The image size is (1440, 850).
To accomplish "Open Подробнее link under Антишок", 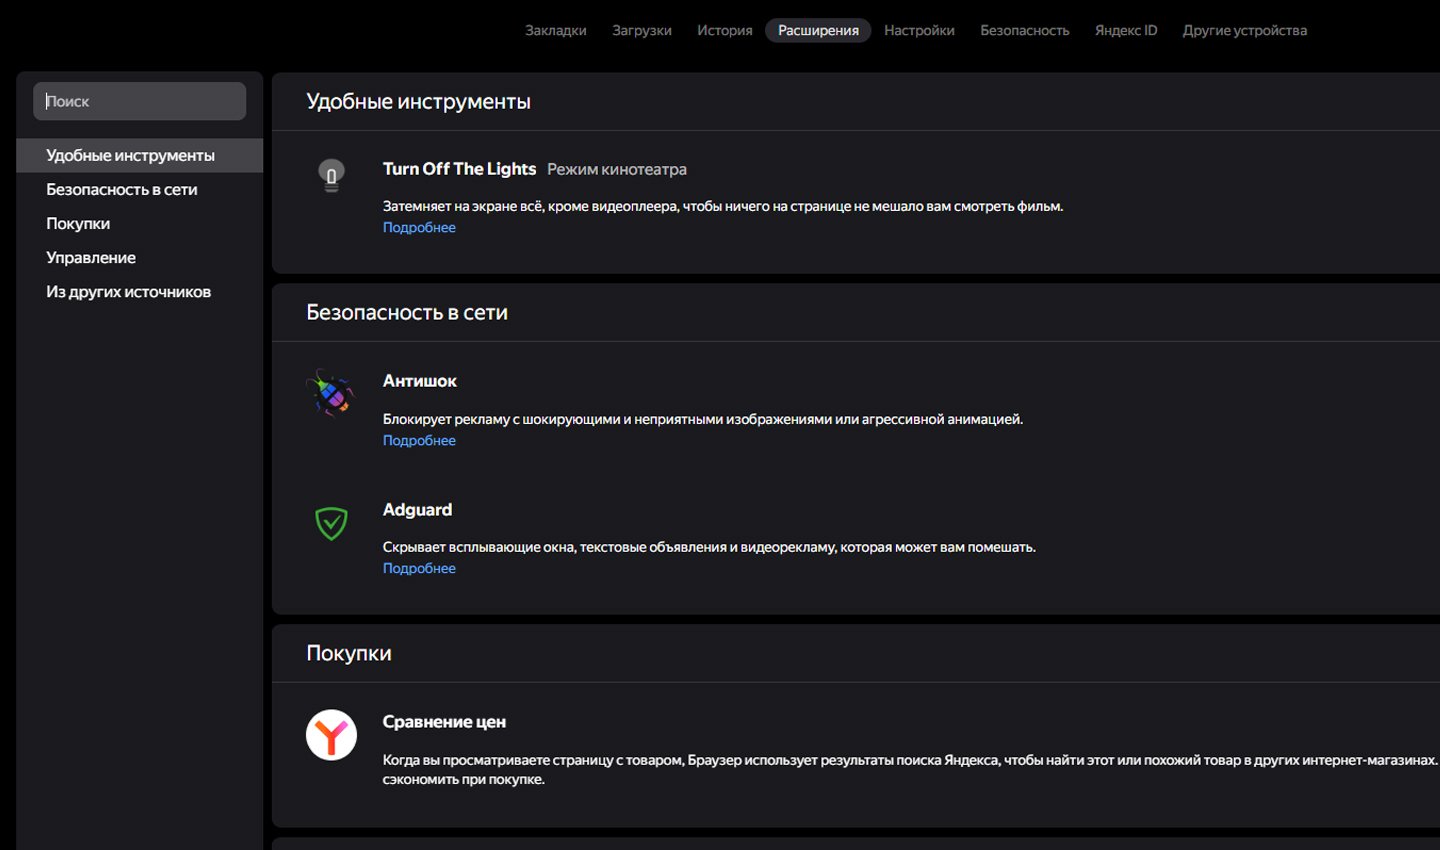I will coord(419,440).
